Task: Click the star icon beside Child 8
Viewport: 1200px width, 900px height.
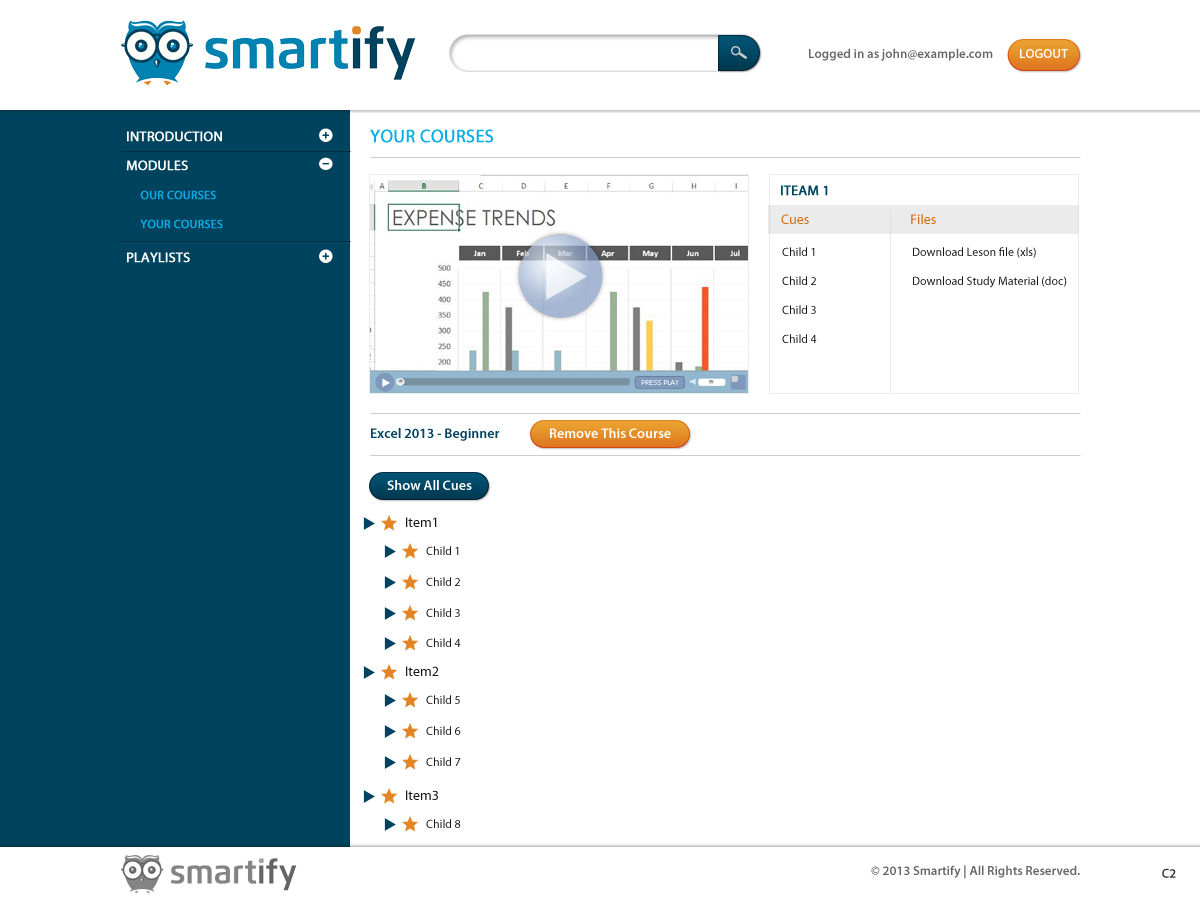Action: pos(410,824)
